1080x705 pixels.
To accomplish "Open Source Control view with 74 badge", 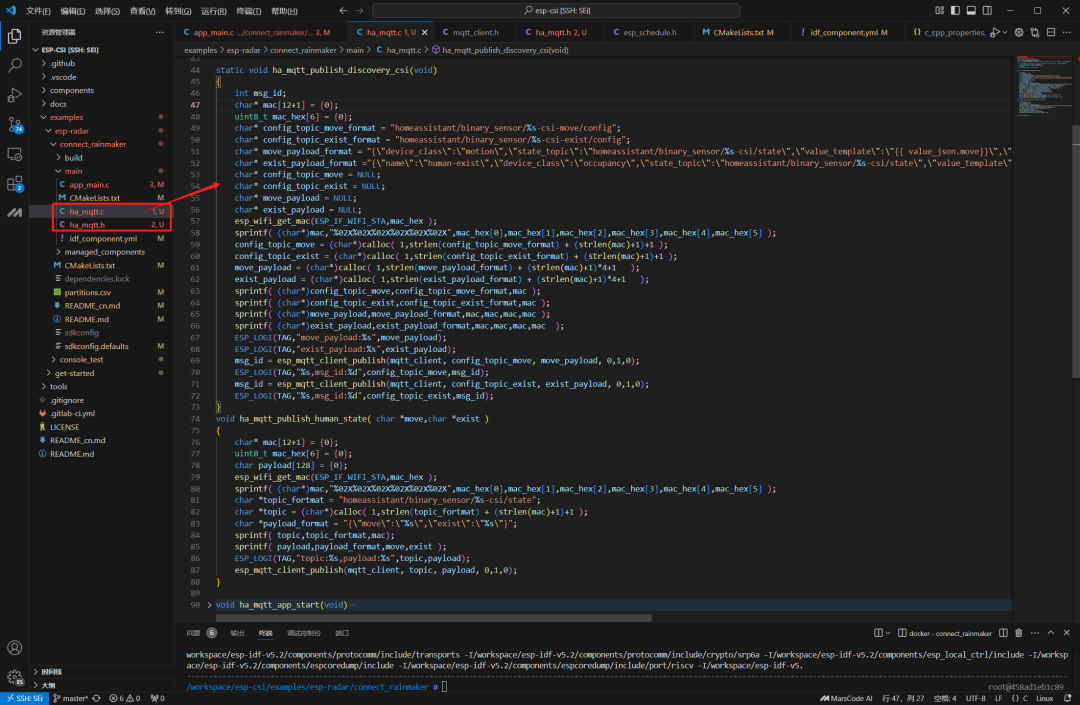I will point(15,125).
